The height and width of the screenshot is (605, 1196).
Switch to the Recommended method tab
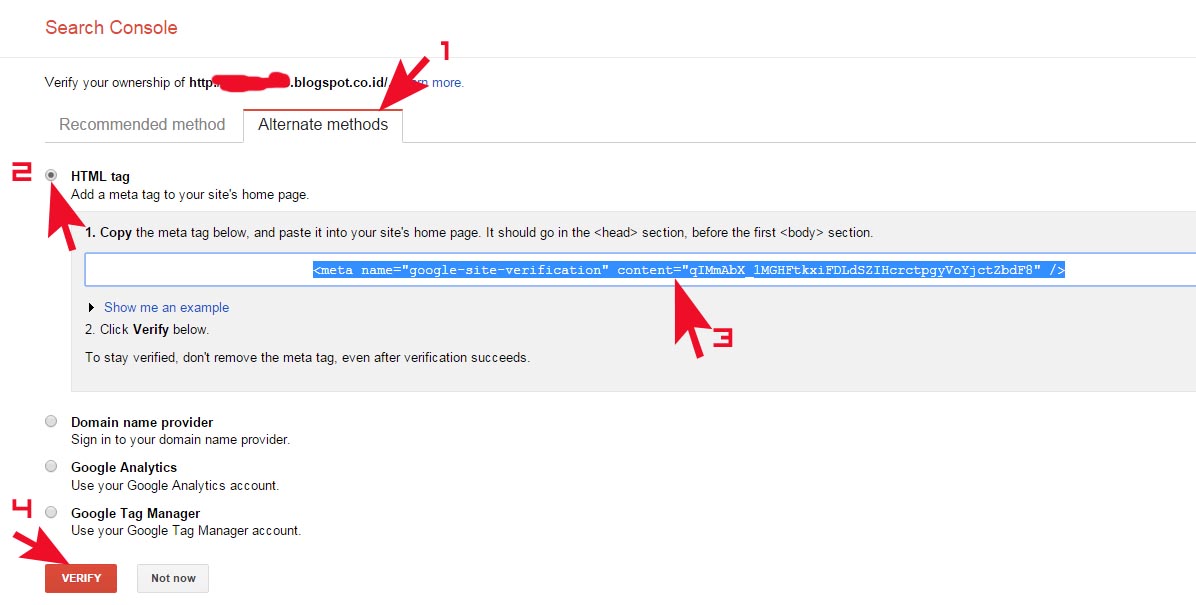(143, 124)
